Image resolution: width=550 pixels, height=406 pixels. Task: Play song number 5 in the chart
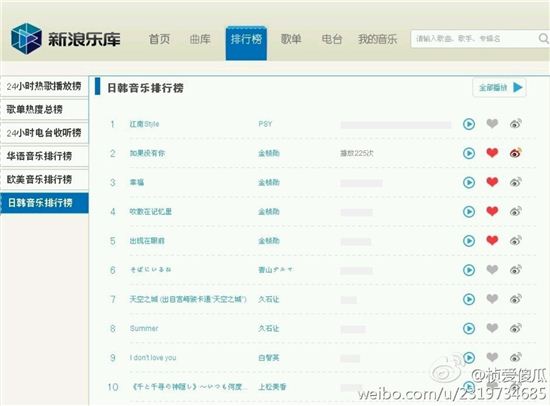tap(469, 241)
